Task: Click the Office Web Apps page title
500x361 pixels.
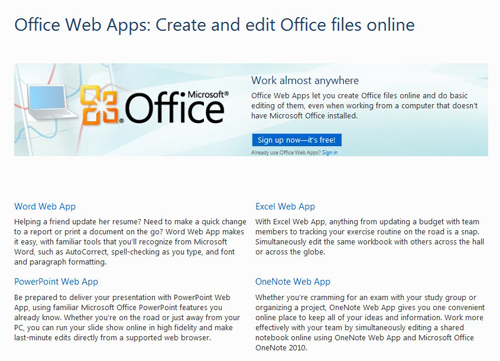Action: pyautogui.click(x=215, y=25)
